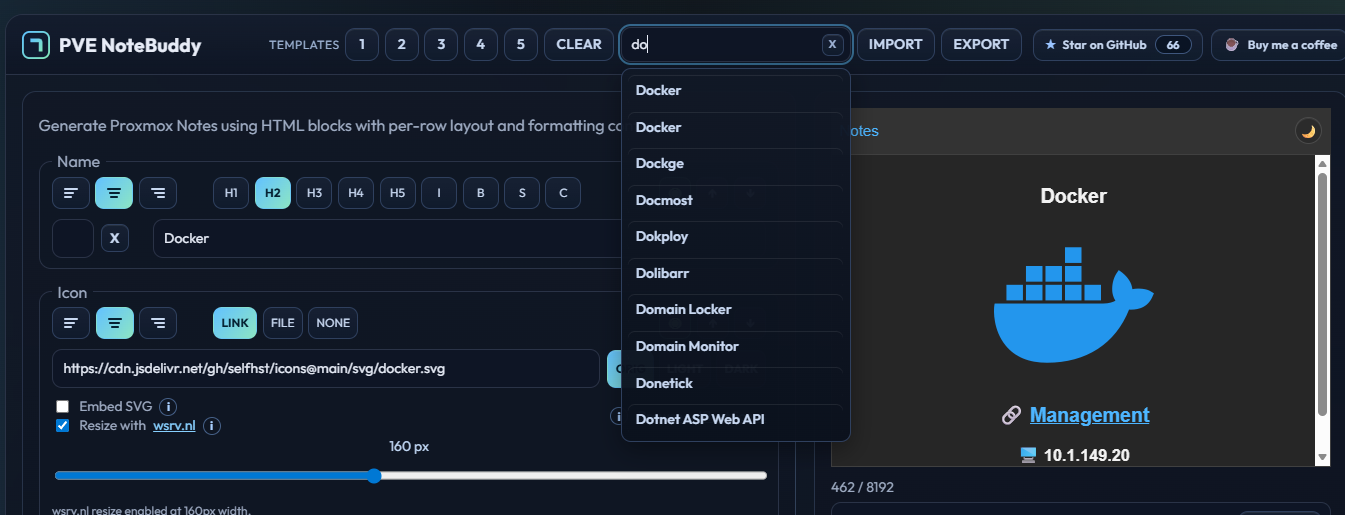
Task: Focus the Name field containing Docker
Action: pyautogui.click(x=387, y=238)
